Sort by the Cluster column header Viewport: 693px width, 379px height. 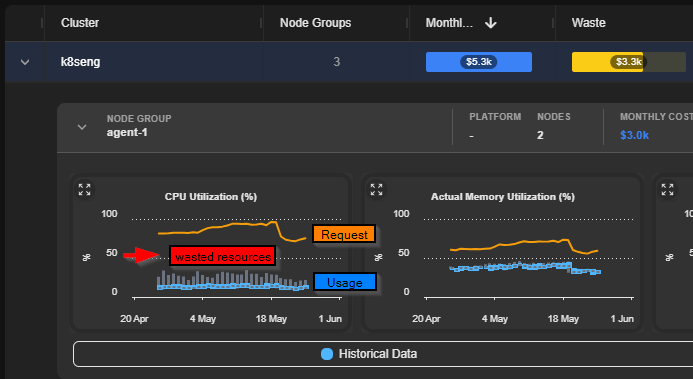(80, 23)
